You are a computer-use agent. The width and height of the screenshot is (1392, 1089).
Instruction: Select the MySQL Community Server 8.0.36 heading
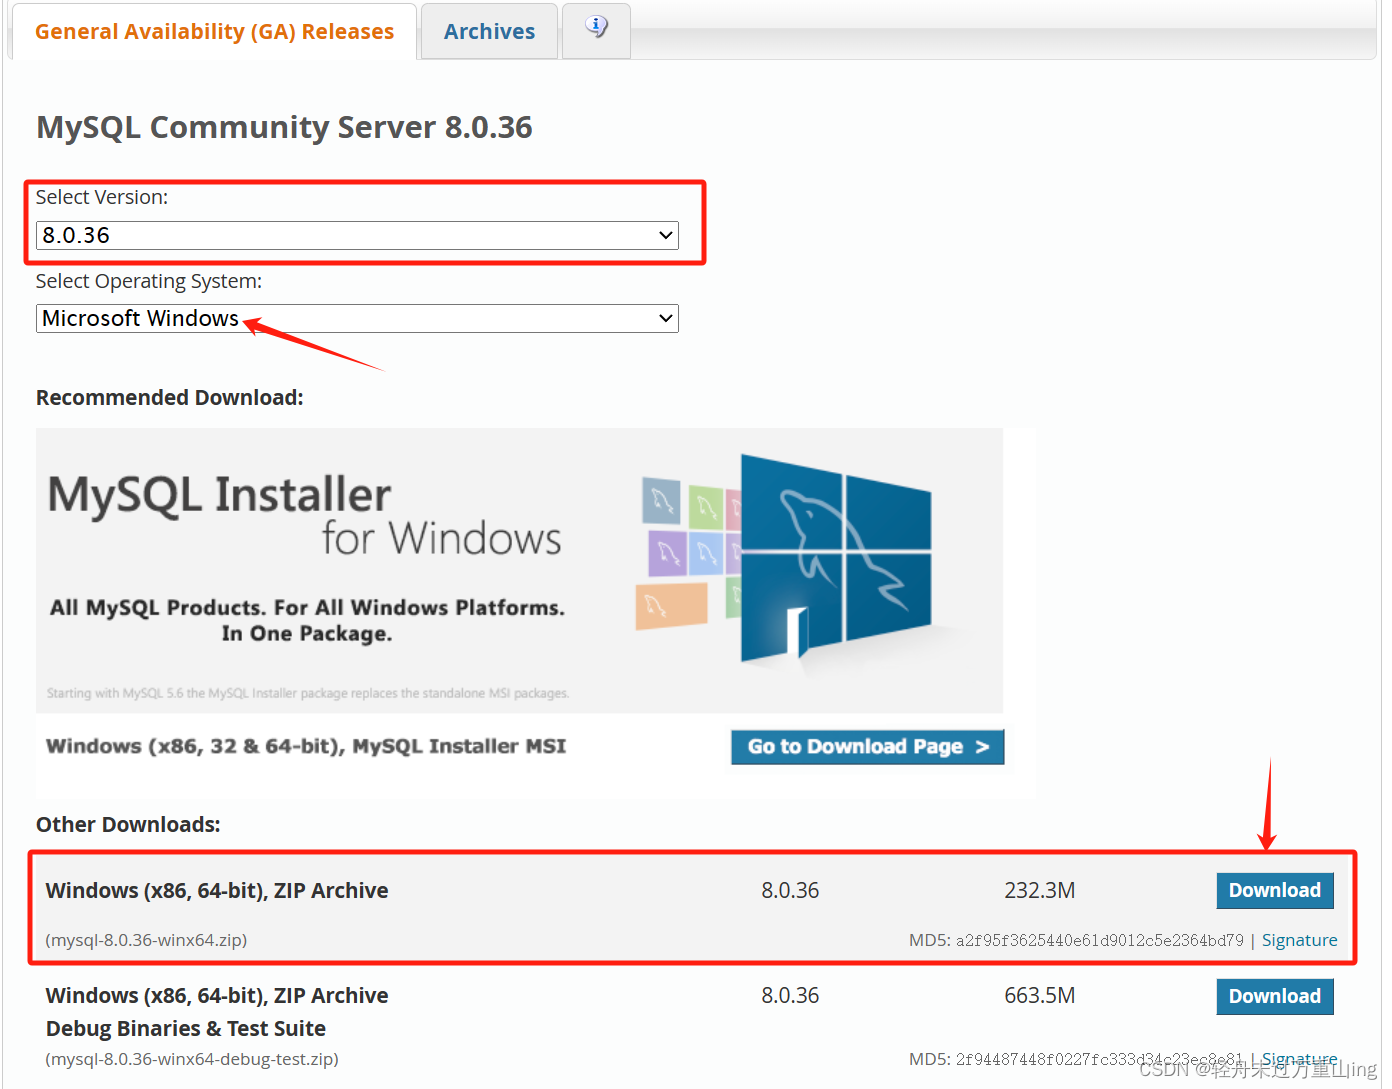(284, 128)
